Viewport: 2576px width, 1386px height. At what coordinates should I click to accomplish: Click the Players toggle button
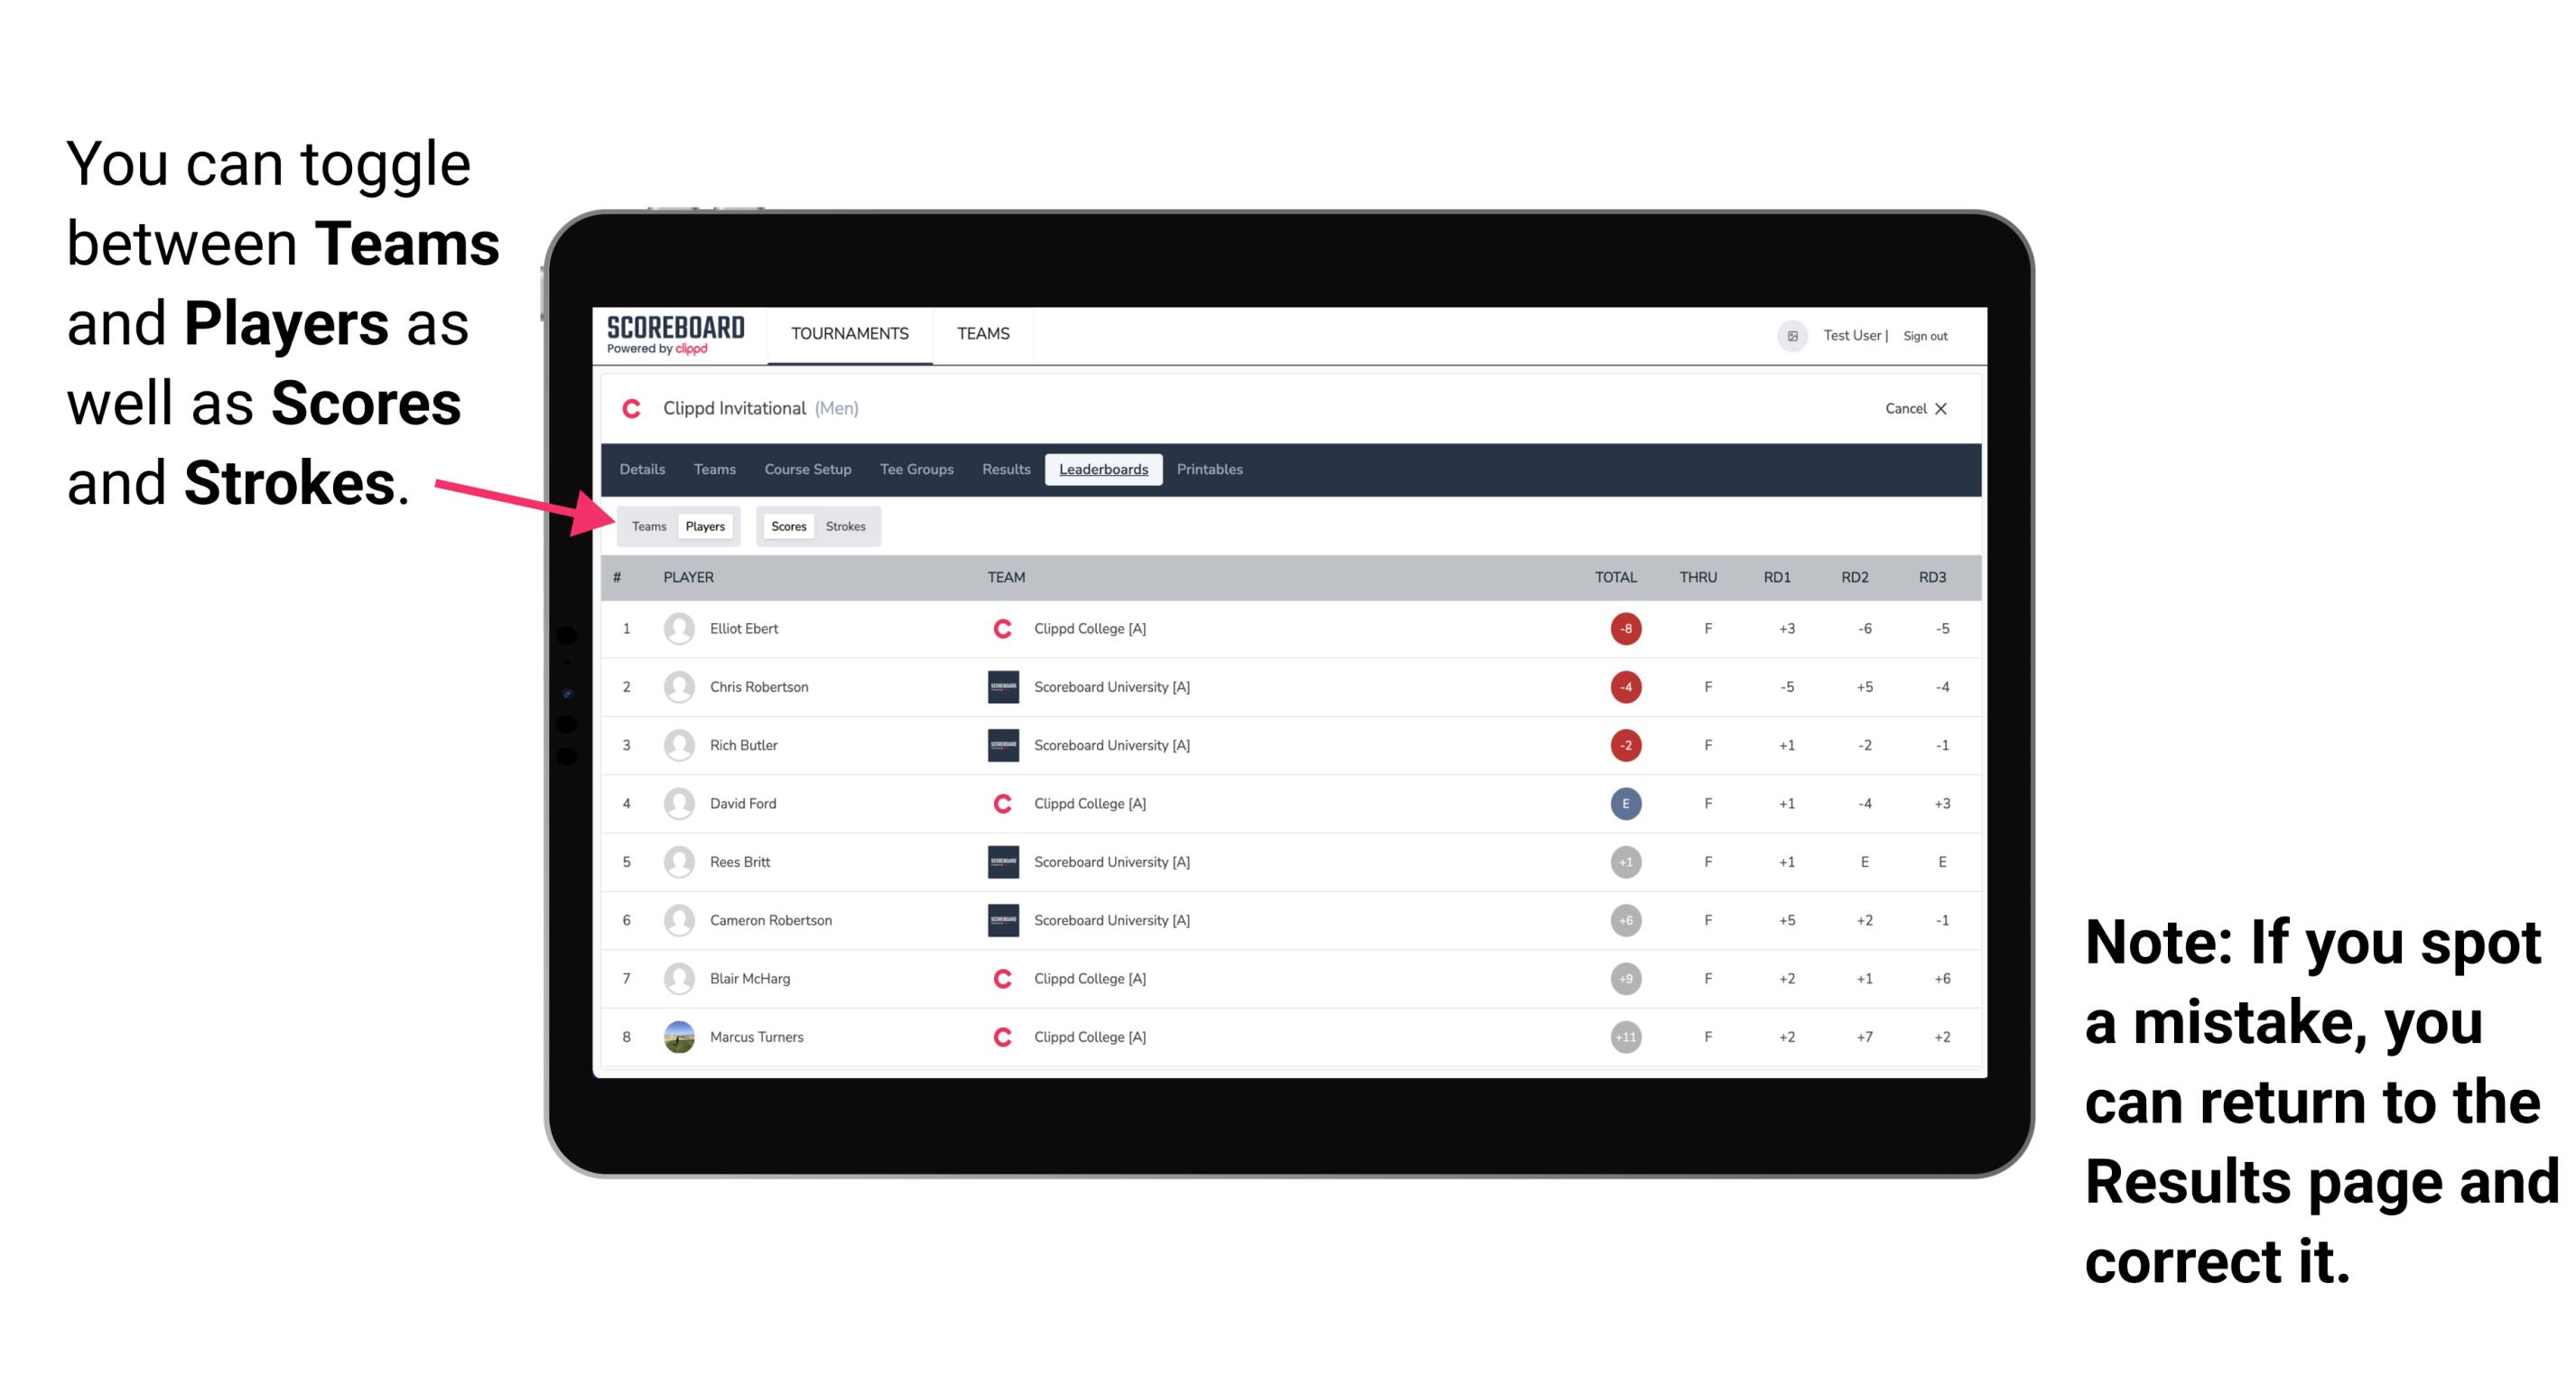[704, 526]
